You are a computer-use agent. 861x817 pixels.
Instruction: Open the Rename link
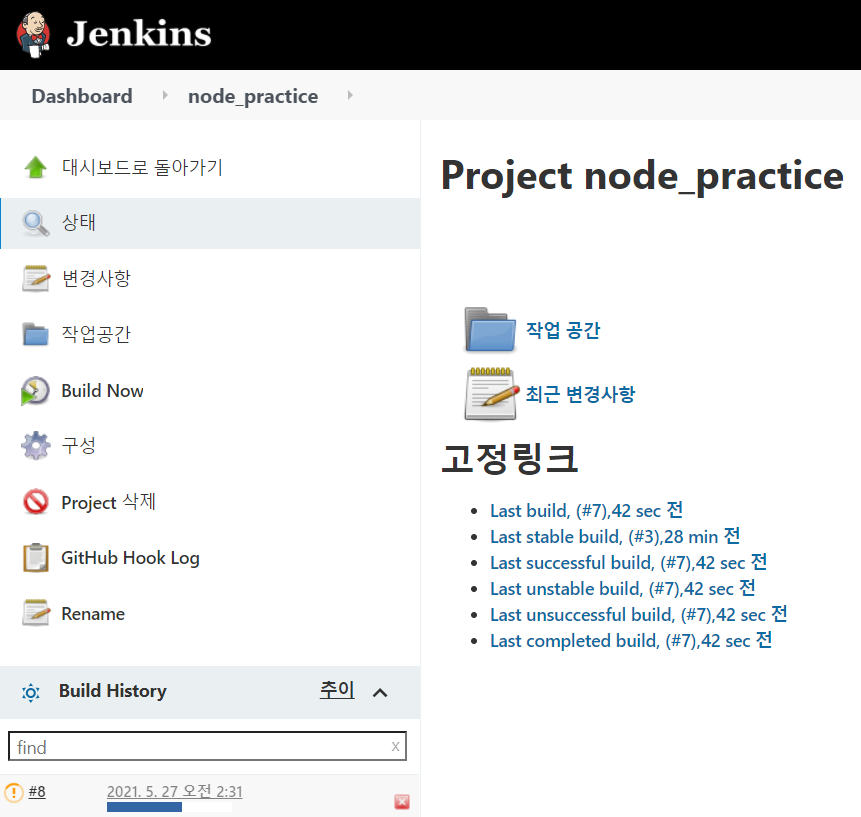[x=93, y=614]
